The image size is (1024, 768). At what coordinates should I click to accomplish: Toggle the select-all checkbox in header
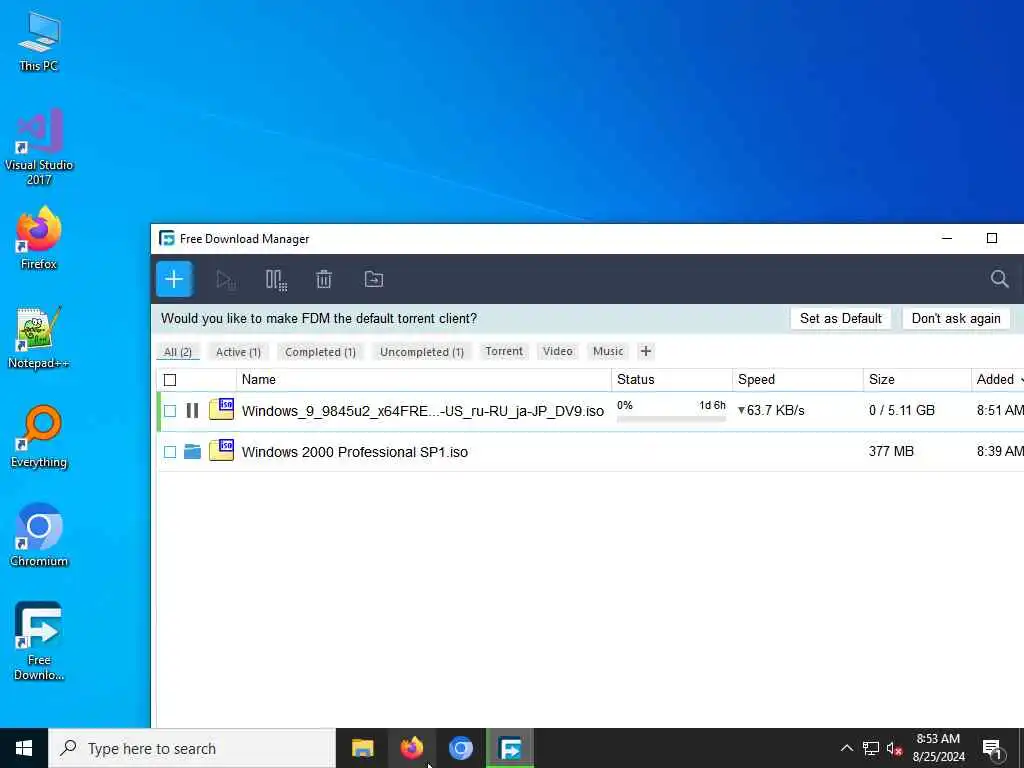tap(170, 379)
